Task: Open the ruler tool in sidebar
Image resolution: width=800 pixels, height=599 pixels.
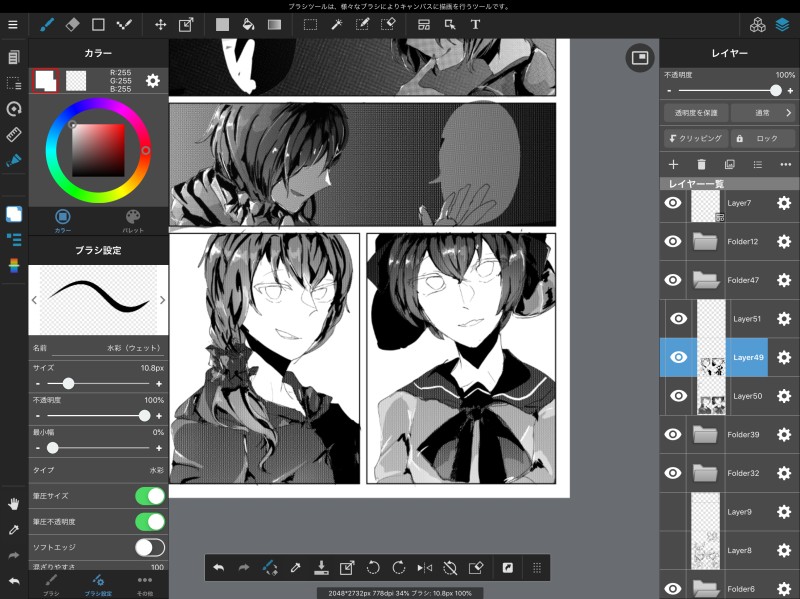Action: pos(14,135)
